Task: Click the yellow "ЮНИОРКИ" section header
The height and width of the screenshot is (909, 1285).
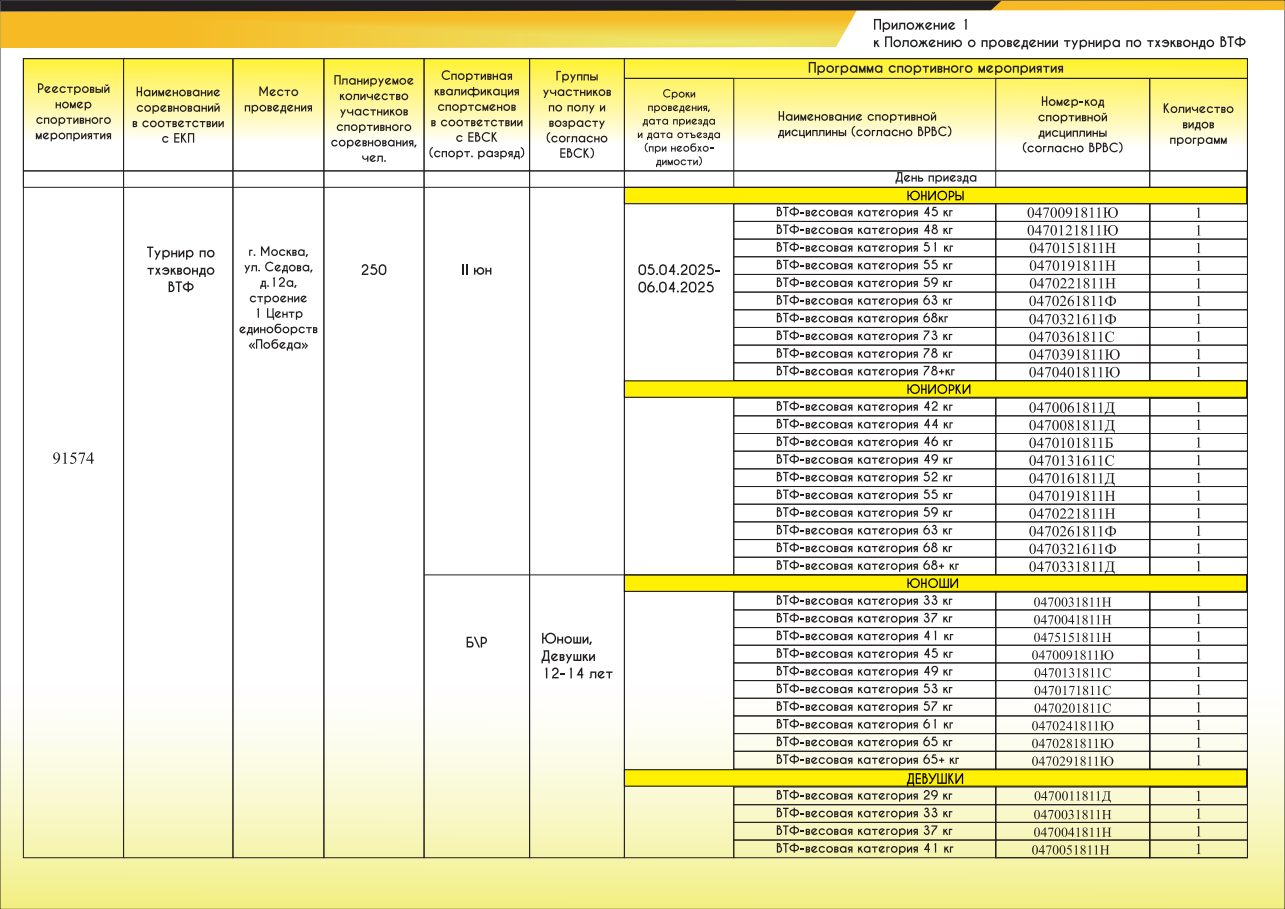Action: coord(935,390)
